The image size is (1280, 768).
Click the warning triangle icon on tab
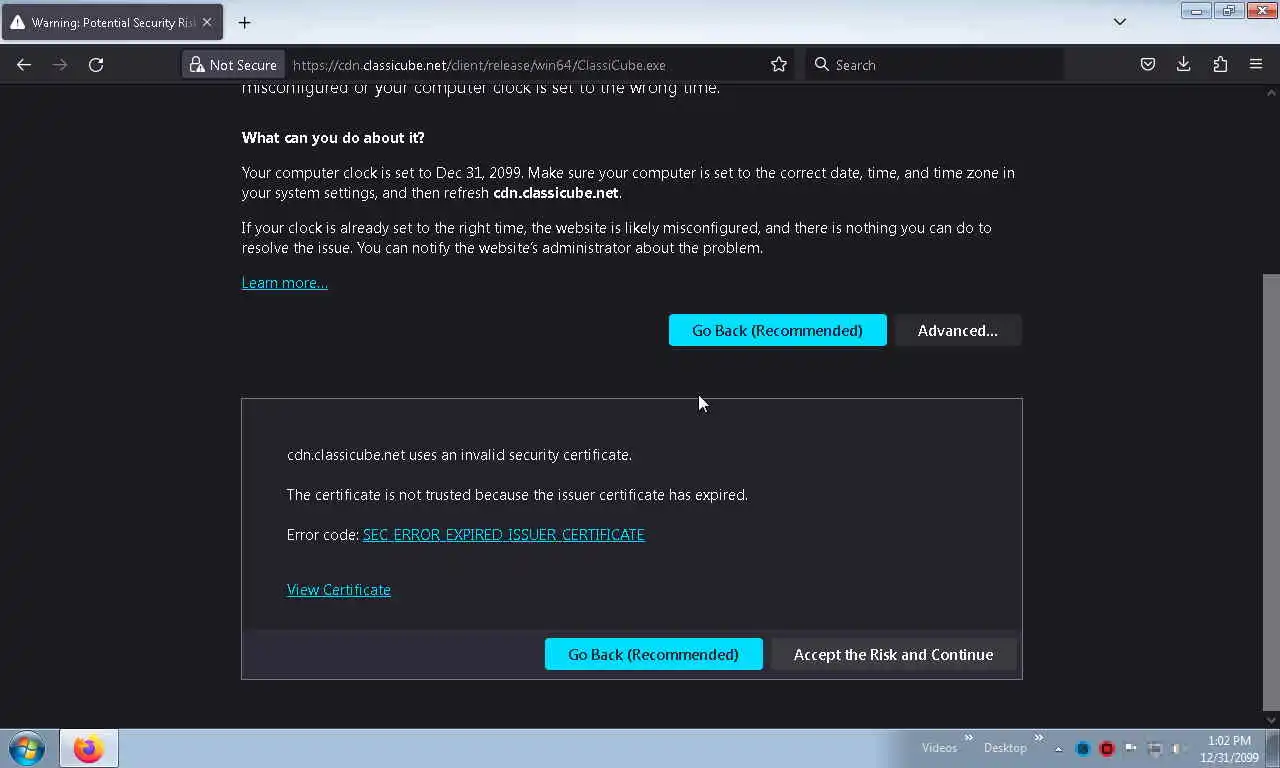pos(18,22)
